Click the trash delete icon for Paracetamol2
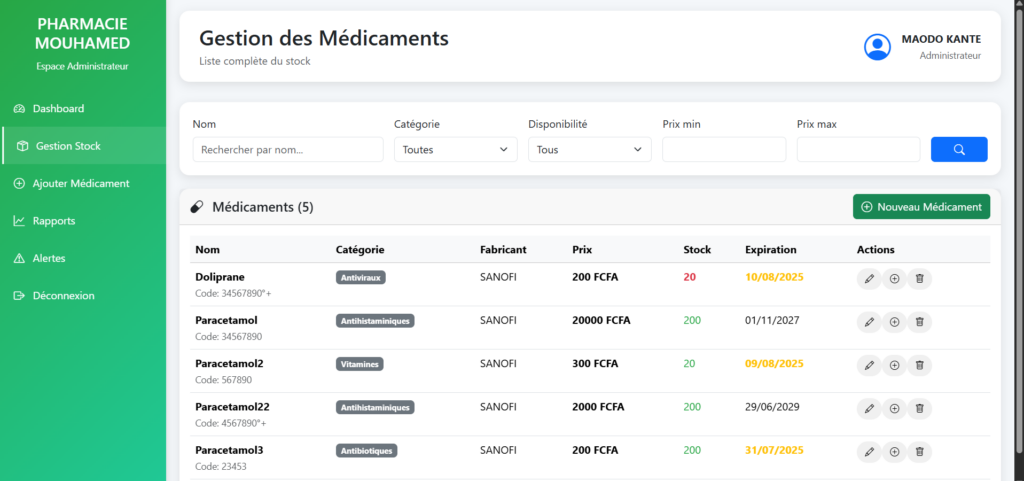1024x481 pixels. (x=919, y=365)
